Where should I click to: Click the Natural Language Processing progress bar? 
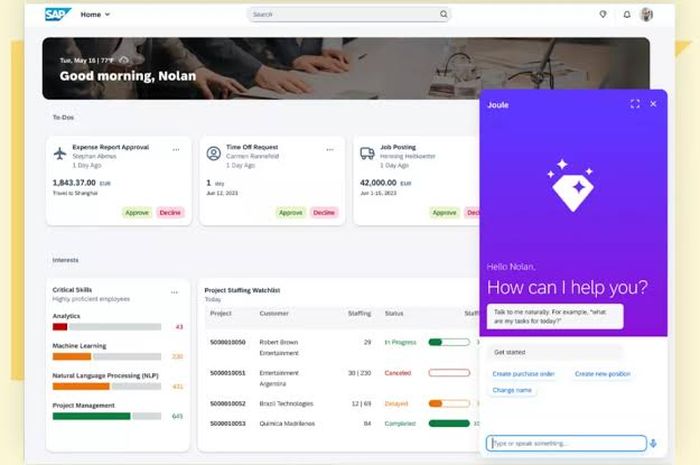coord(107,386)
